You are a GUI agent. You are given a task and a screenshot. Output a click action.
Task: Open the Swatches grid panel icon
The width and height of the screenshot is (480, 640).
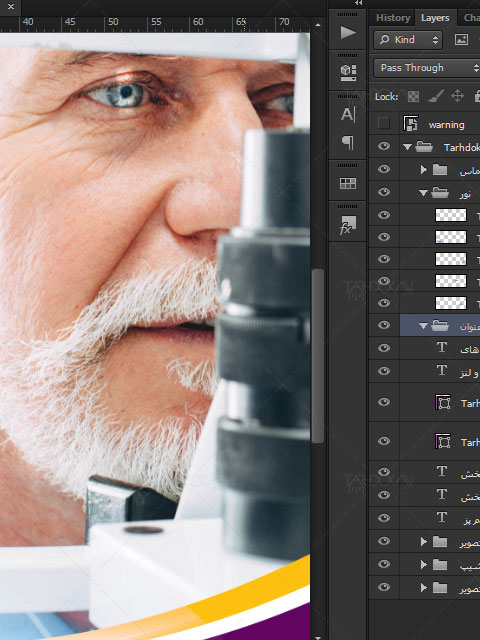348,184
